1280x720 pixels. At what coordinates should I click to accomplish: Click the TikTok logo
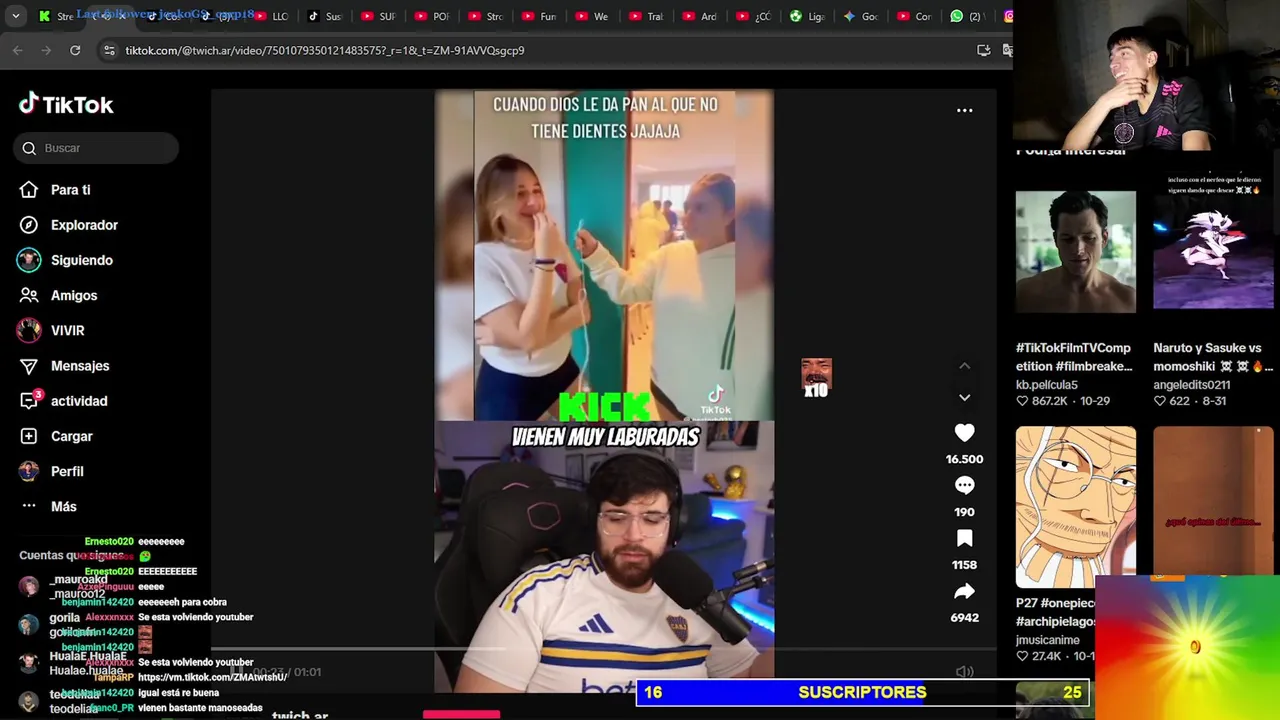[x=66, y=104]
